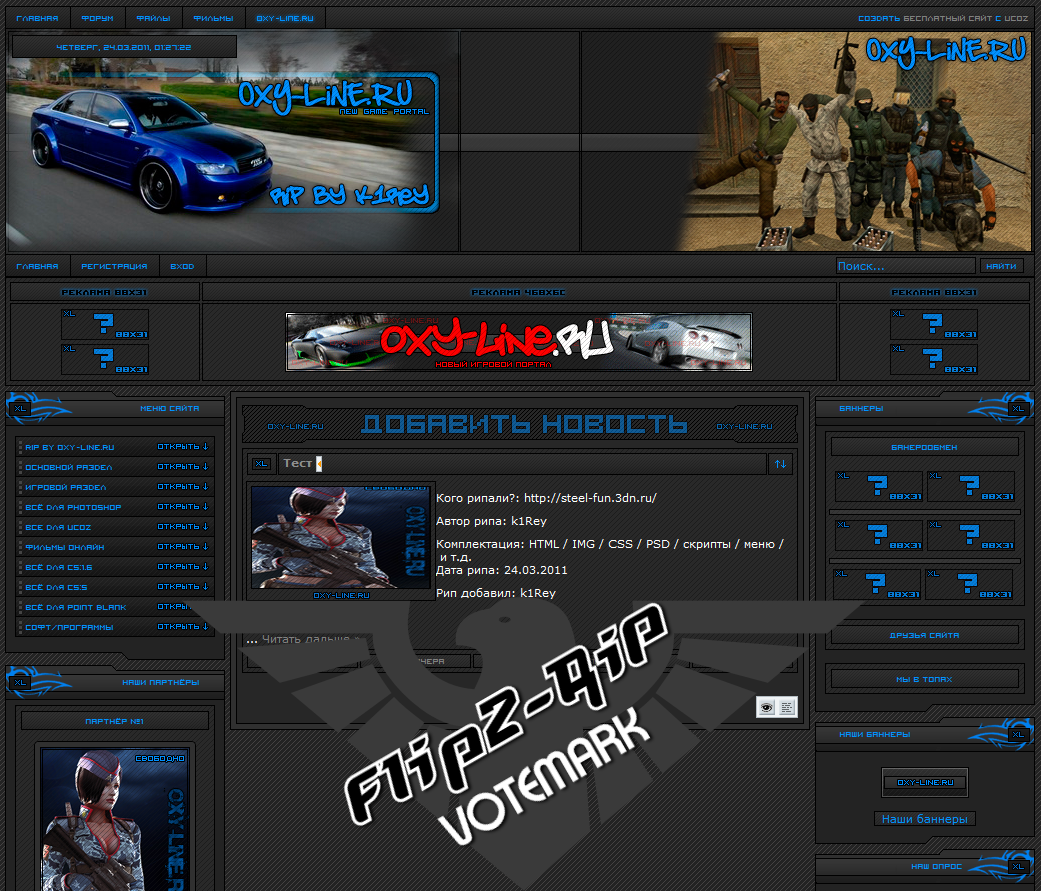
Task: Click third-row left Банерообмен 88x31 placeholder
Action: [x=876, y=584]
